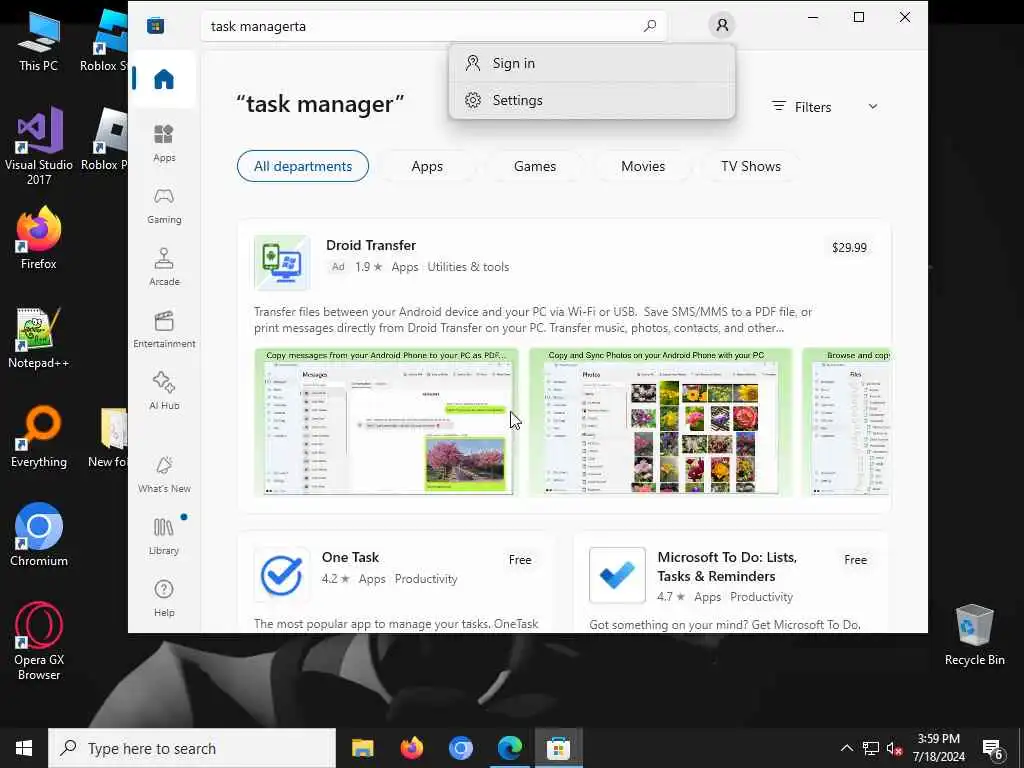Select the Visual Studio 2017 desktop icon
This screenshot has width=1024, height=768.
coord(39,146)
